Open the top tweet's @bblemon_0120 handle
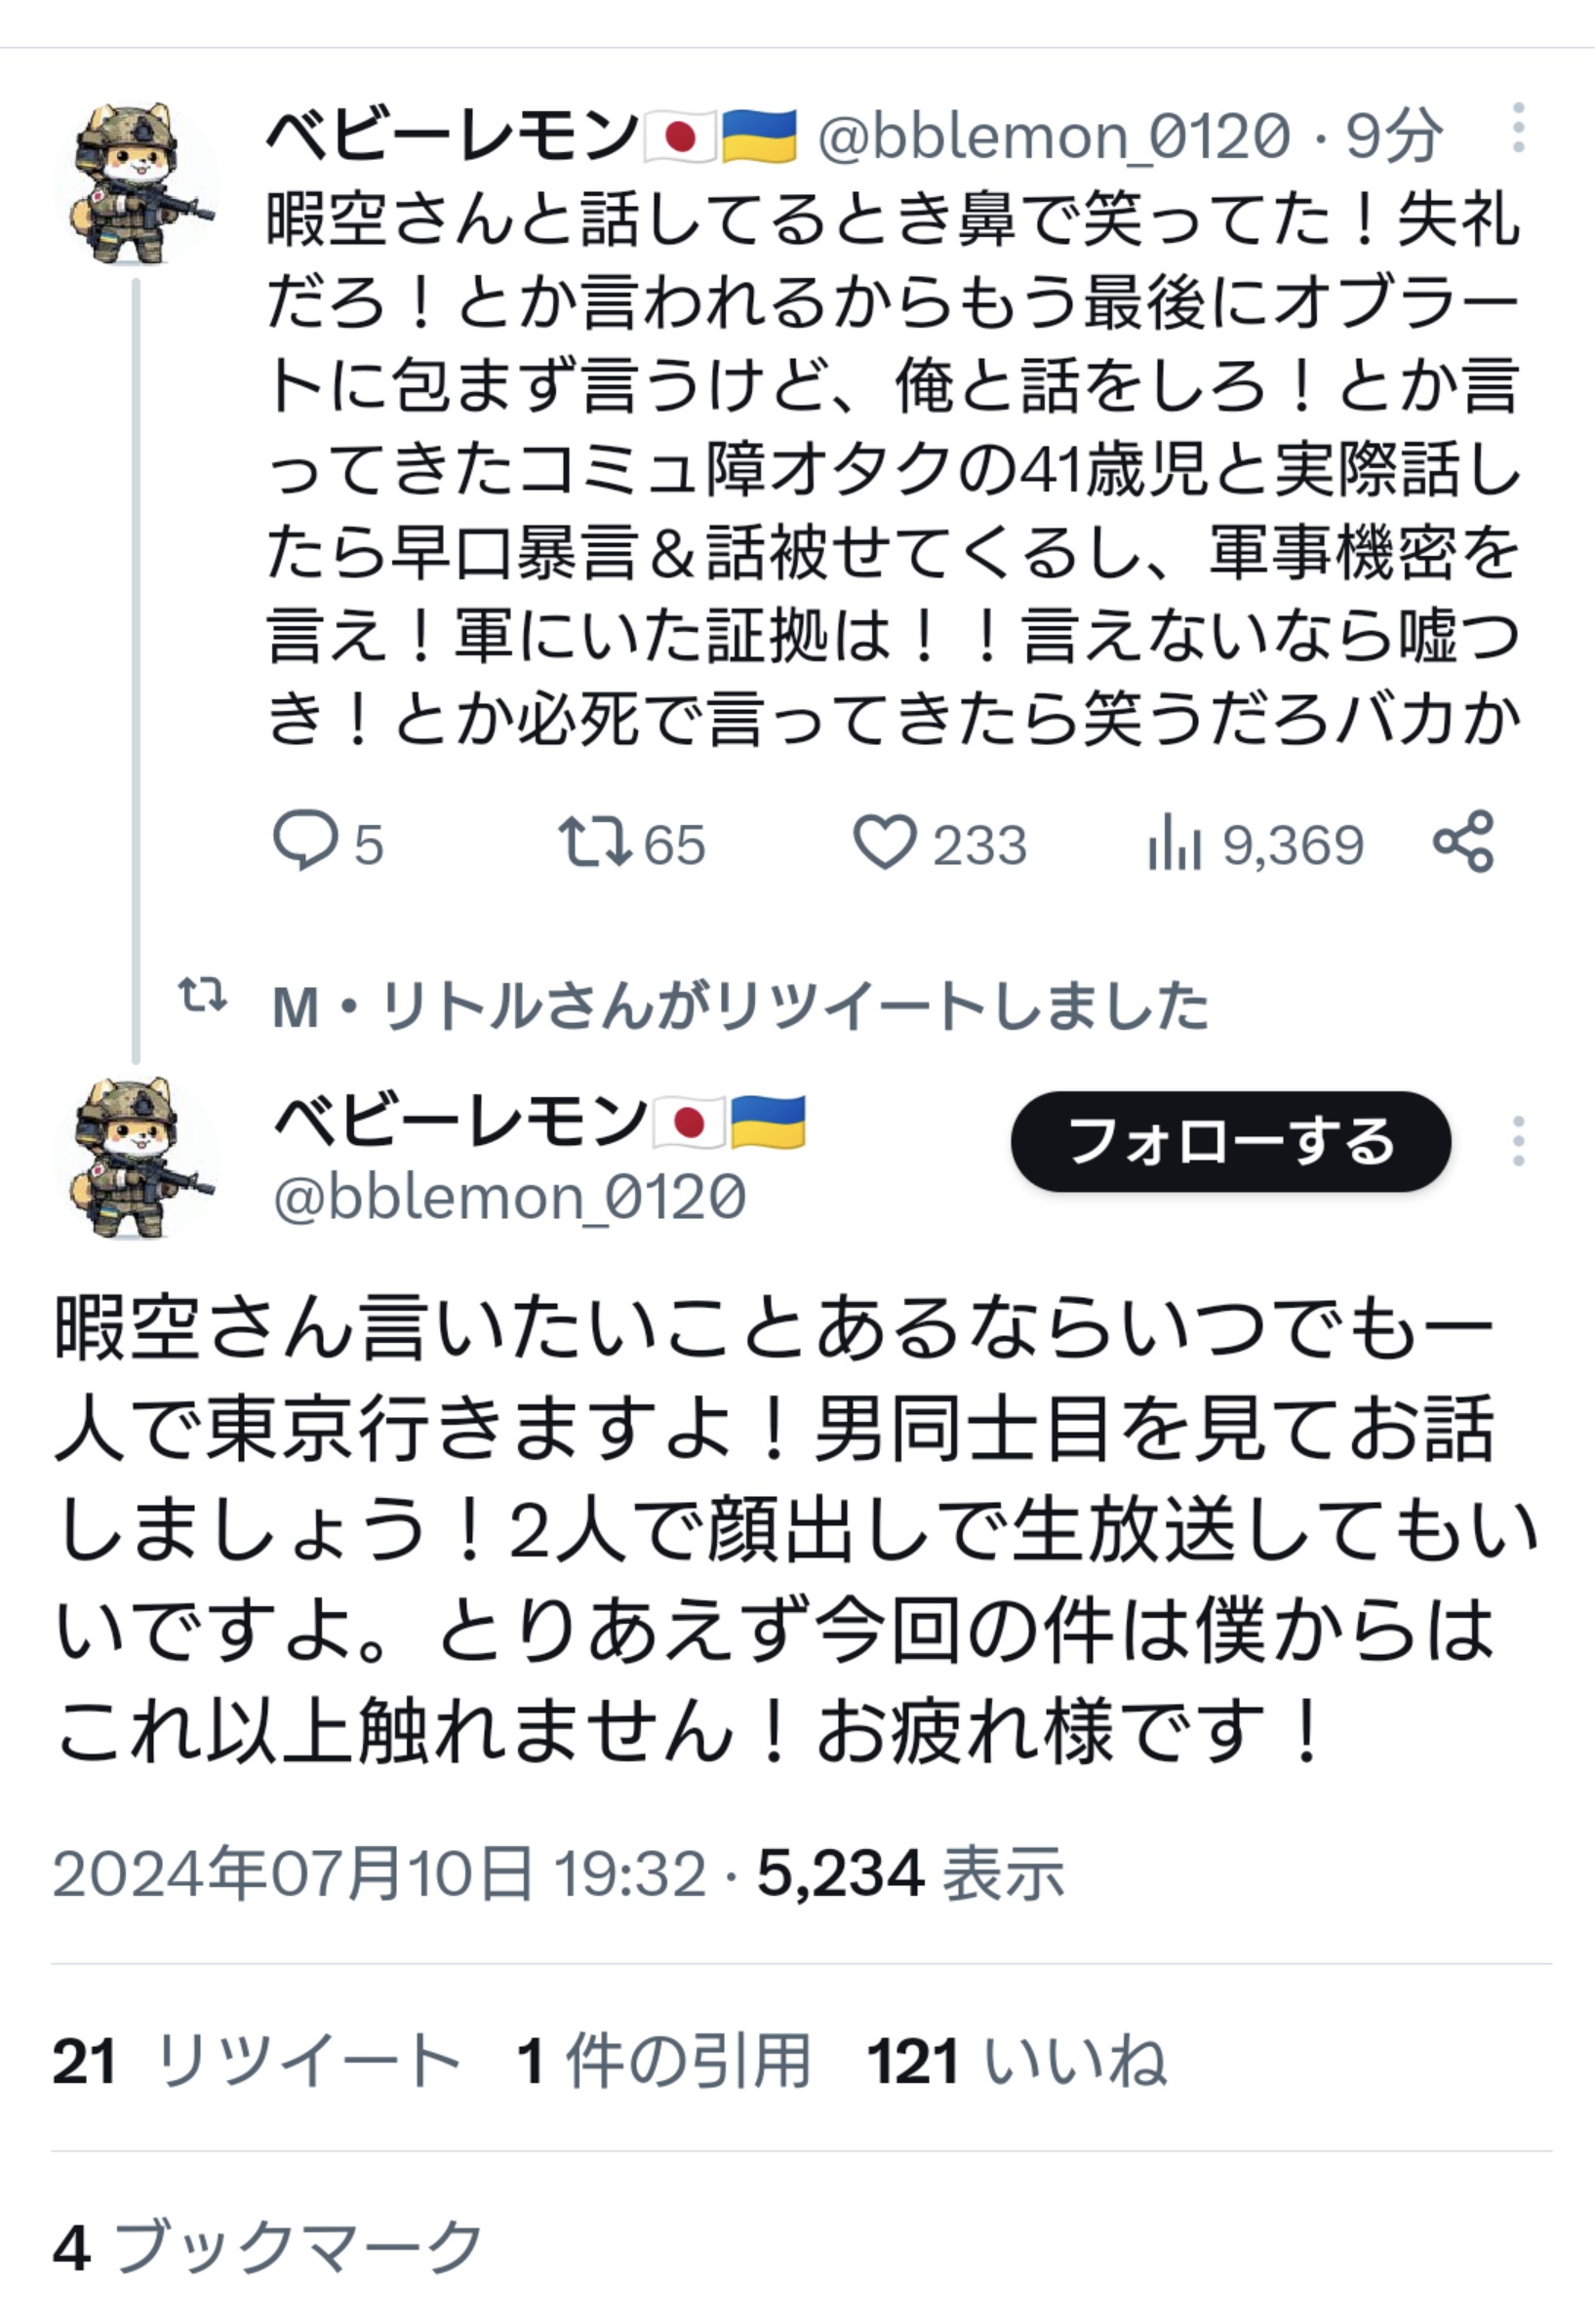The height and width of the screenshot is (2324, 1595). click(1054, 136)
